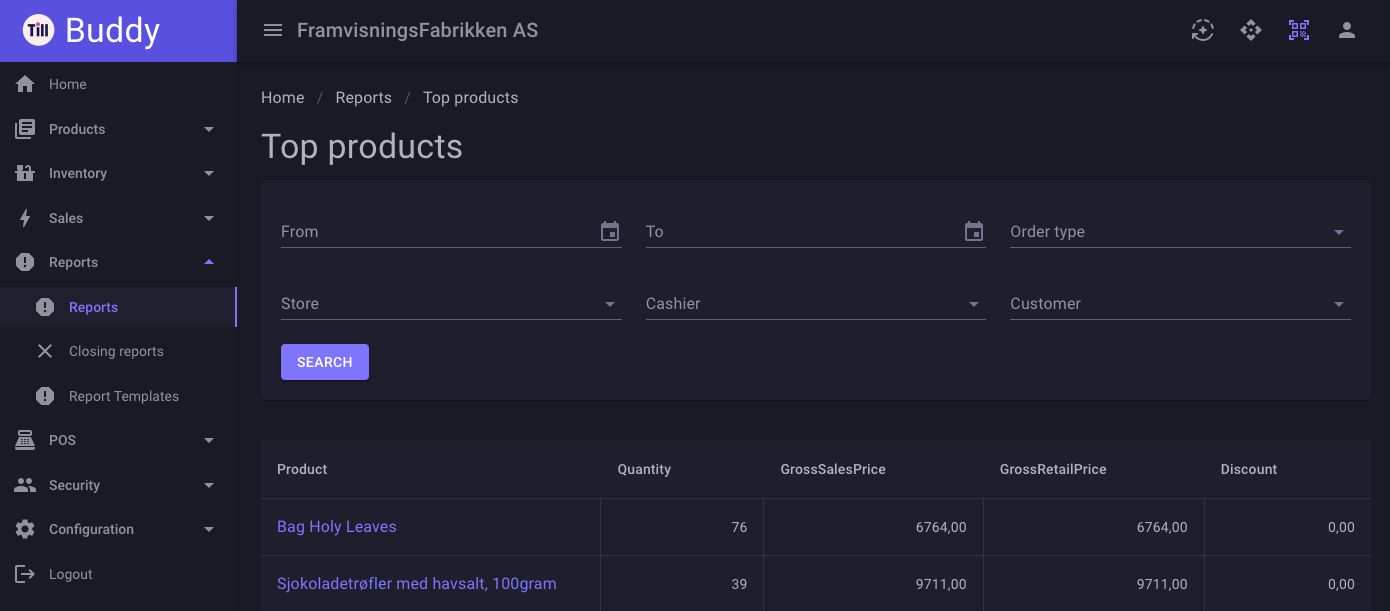Open the Store dropdown
The width and height of the screenshot is (1390, 611).
451,304
